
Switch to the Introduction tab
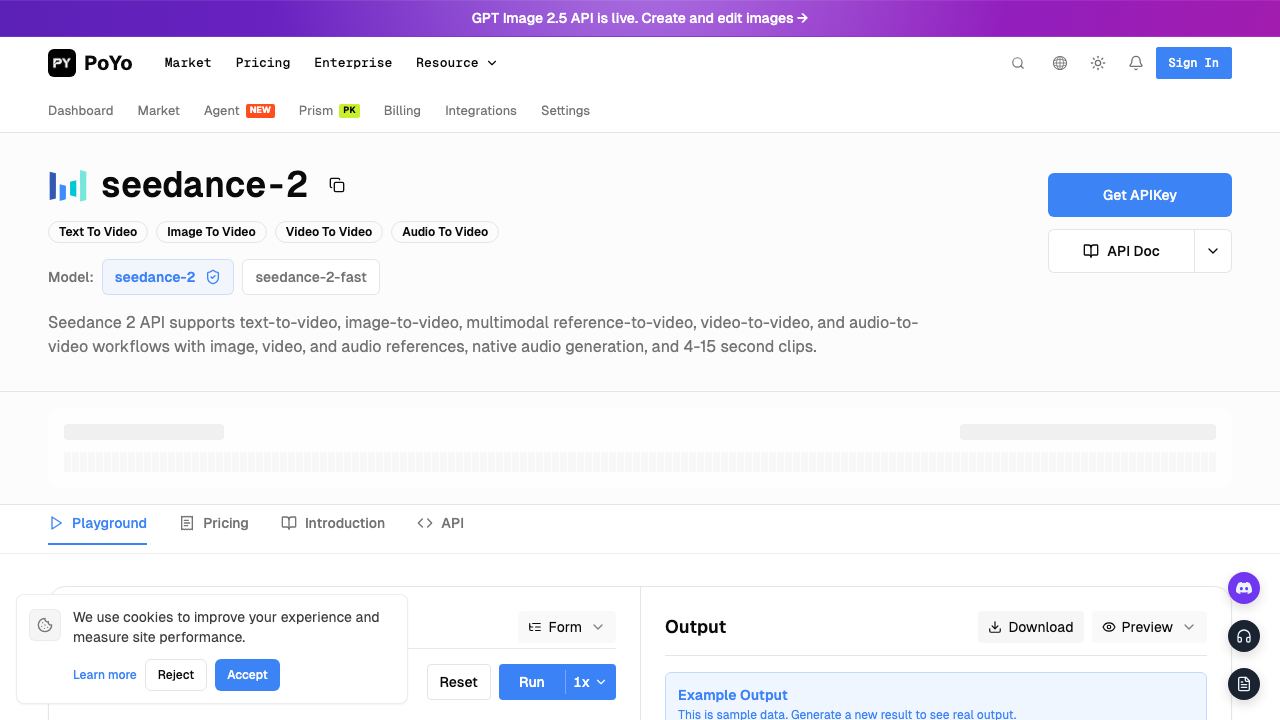[333, 523]
